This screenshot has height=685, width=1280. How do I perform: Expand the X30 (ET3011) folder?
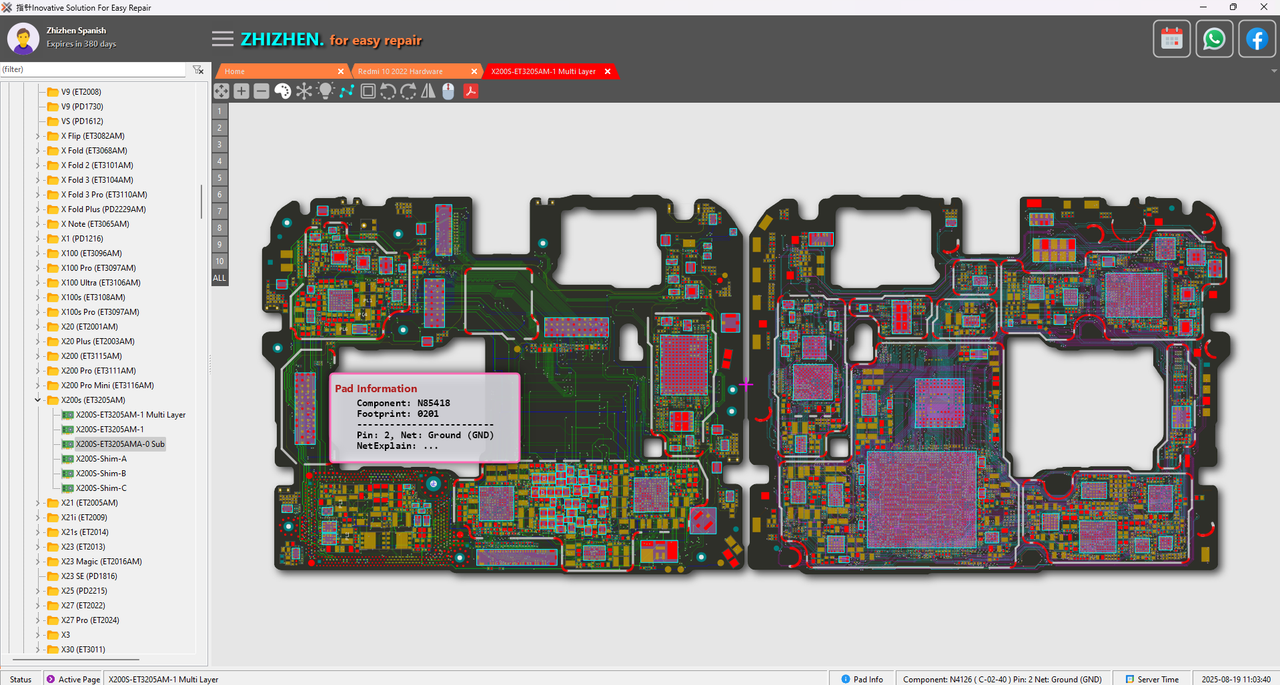pyautogui.click(x=38, y=650)
